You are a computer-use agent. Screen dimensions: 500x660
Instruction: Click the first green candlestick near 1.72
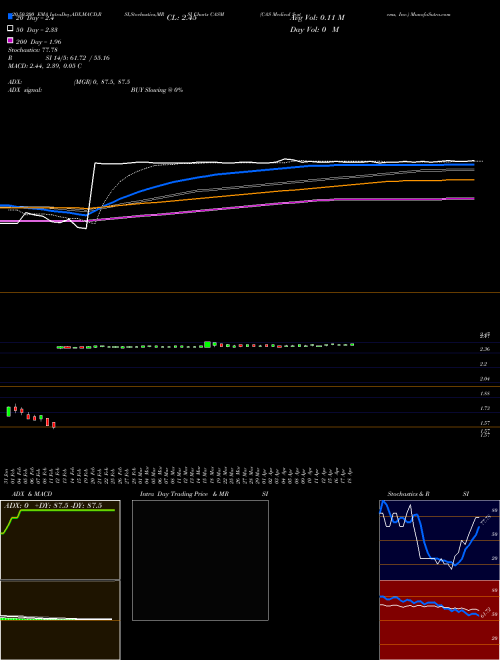pos(8,411)
